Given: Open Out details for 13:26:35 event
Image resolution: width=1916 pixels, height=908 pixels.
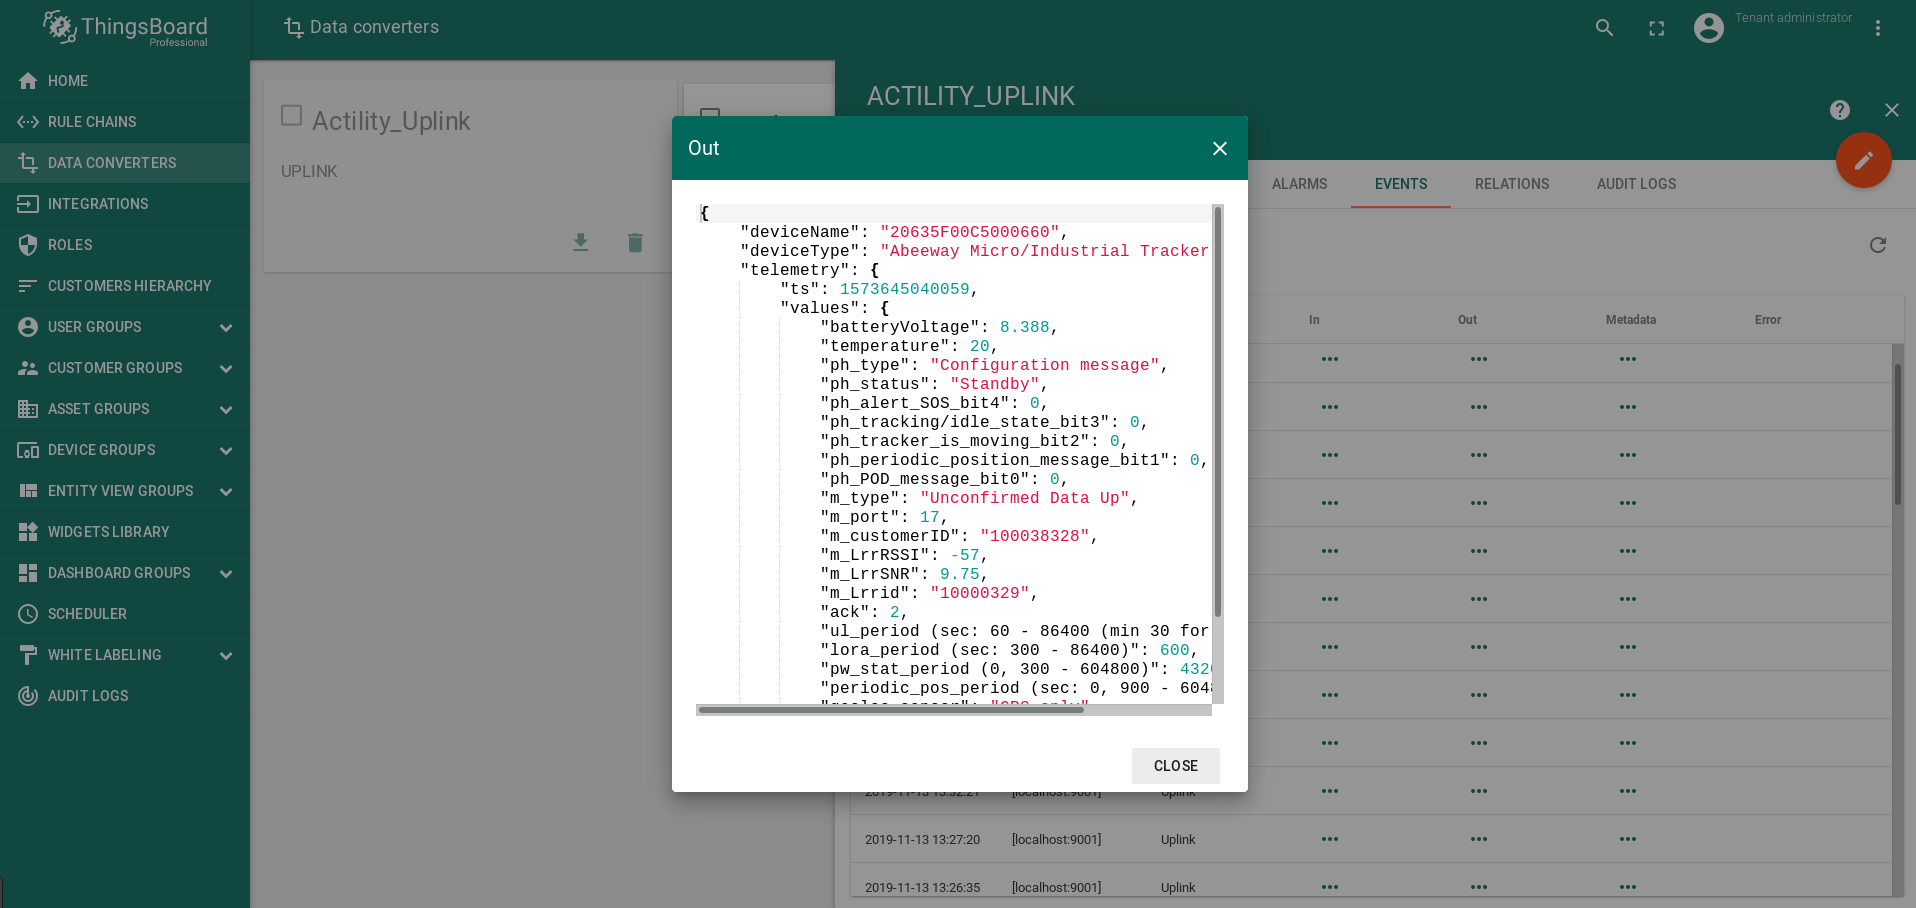Looking at the screenshot, I should (x=1479, y=887).
